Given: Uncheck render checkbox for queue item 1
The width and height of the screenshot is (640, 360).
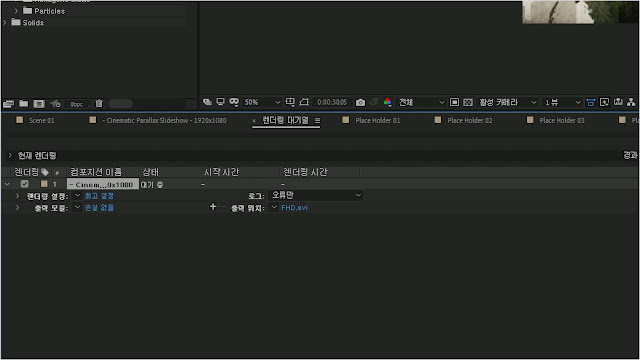Looking at the screenshot, I should pyautogui.click(x=24, y=184).
